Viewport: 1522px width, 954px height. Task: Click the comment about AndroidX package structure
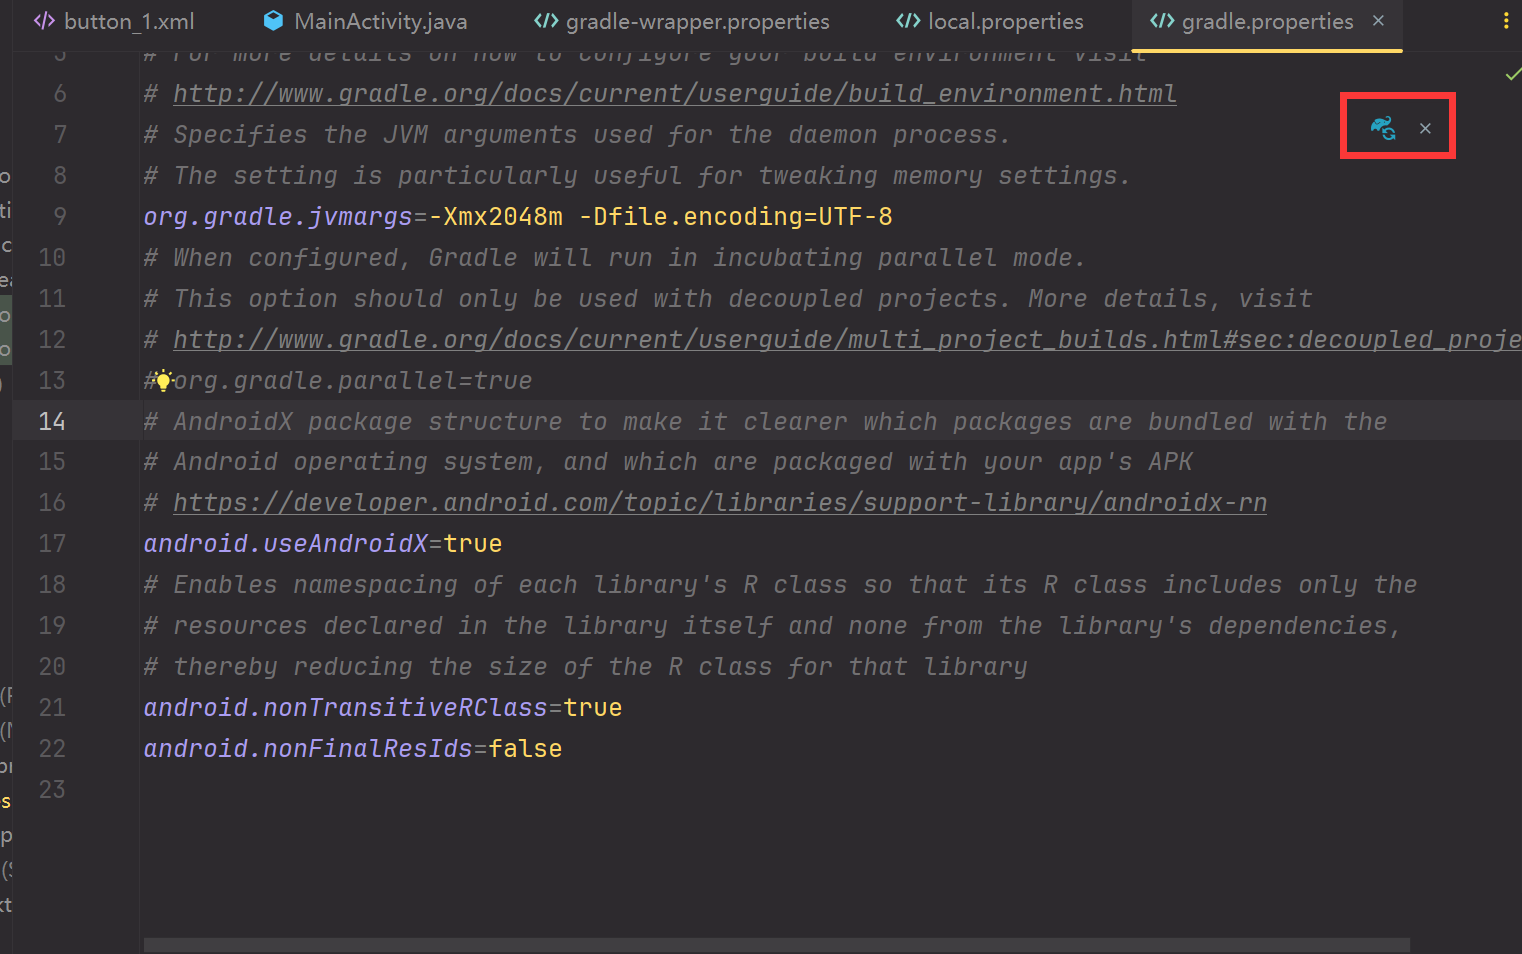(x=766, y=422)
